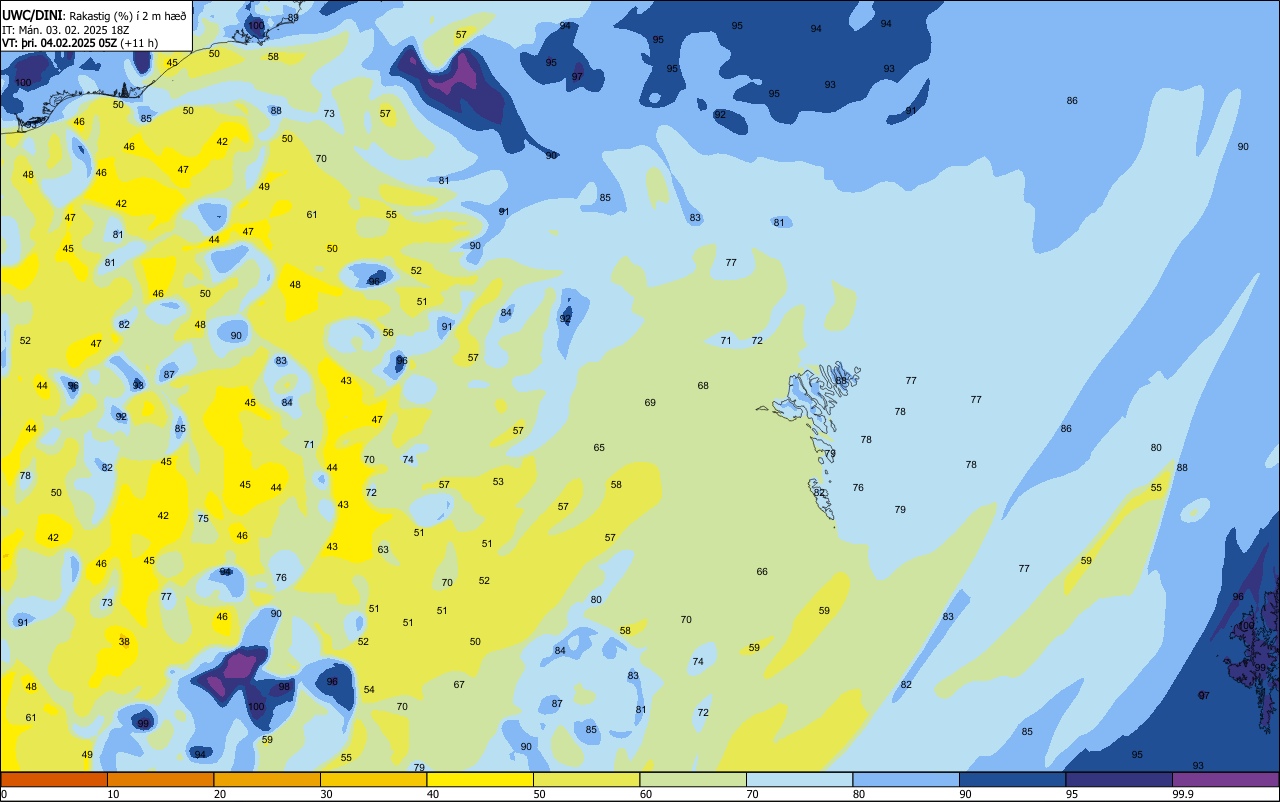The height and width of the screenshot is (802, 1280).
Task: Click the map humidity value "65"
Action: pos(599,448)
